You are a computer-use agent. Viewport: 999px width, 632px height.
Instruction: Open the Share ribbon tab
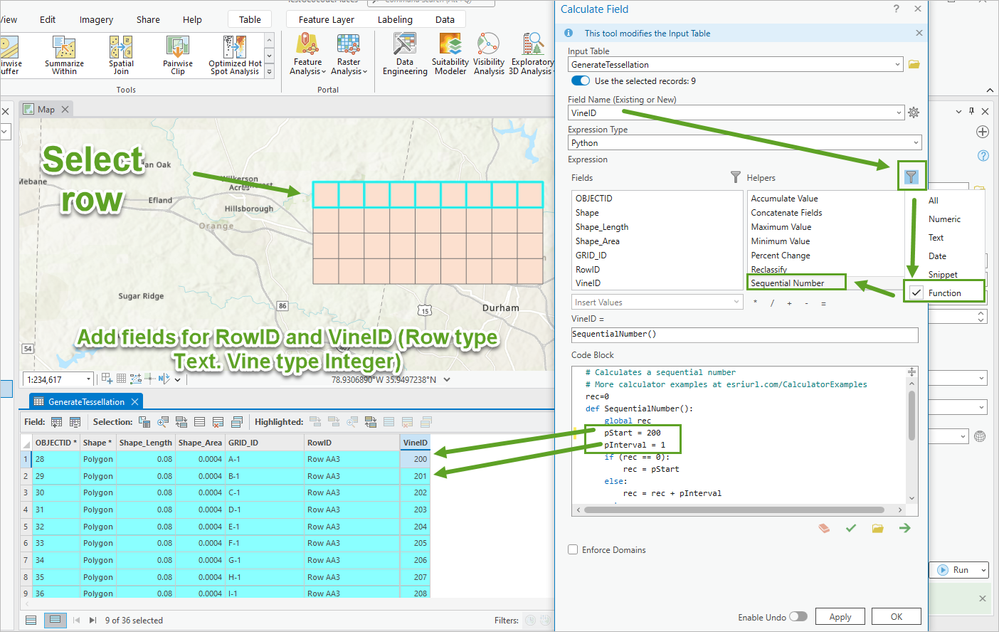(x=148, y=19)
